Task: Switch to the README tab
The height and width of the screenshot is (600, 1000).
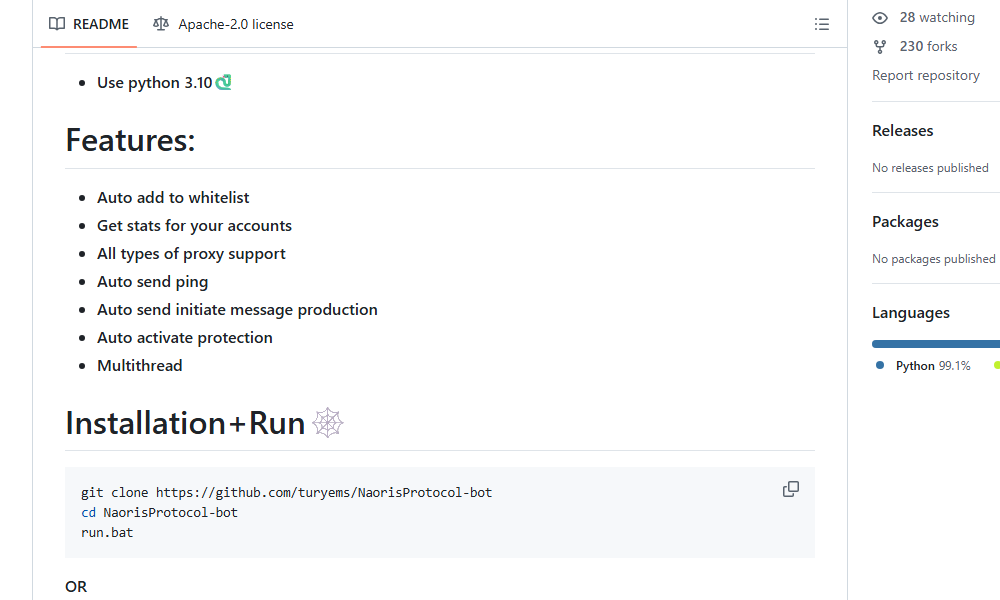Action: [100, 24]
